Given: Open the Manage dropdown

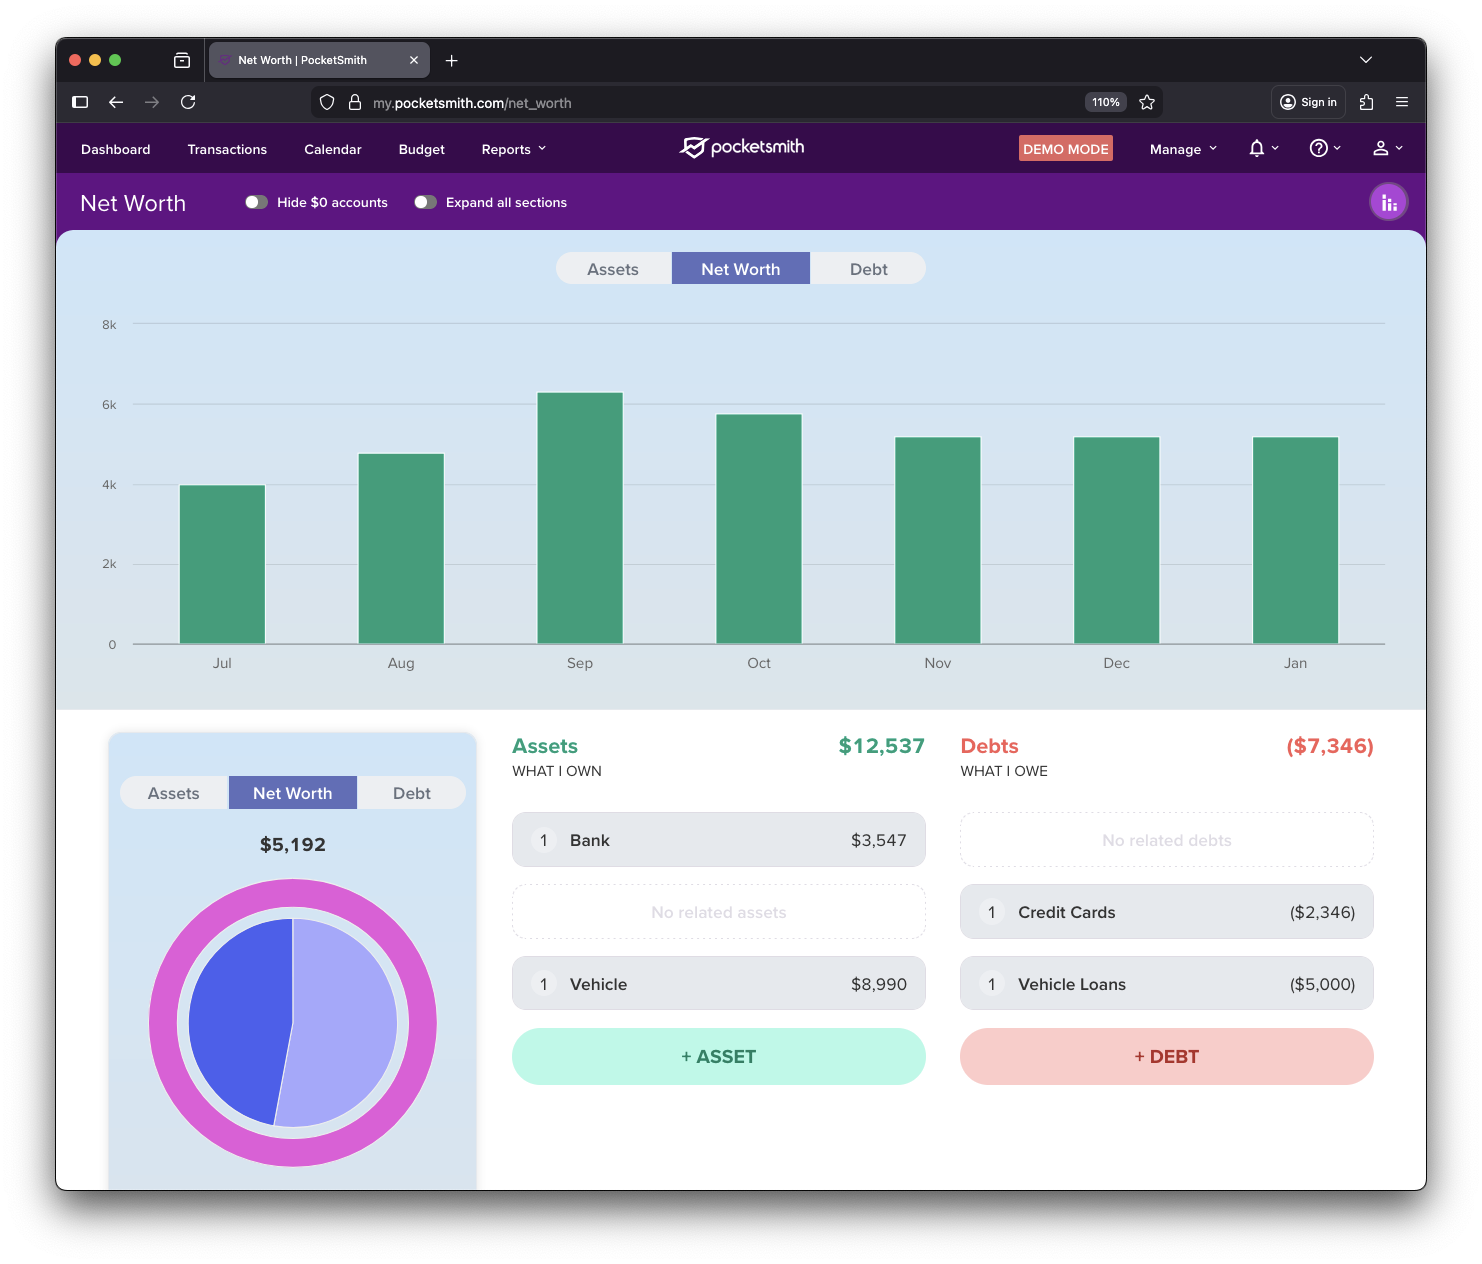Looking at the screenshot, I should pyautogui.click(x=1183, y=150).
